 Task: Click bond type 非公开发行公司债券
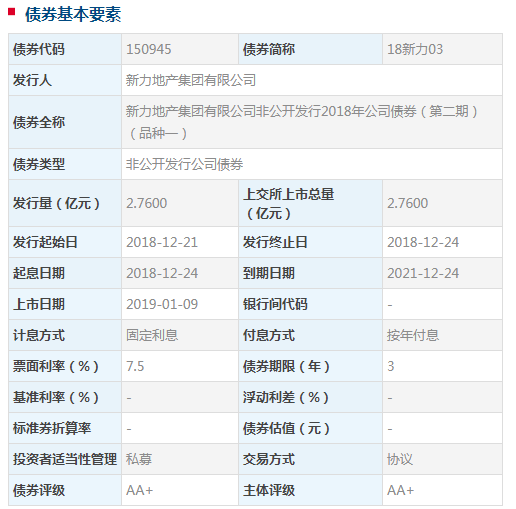point(184,164)
